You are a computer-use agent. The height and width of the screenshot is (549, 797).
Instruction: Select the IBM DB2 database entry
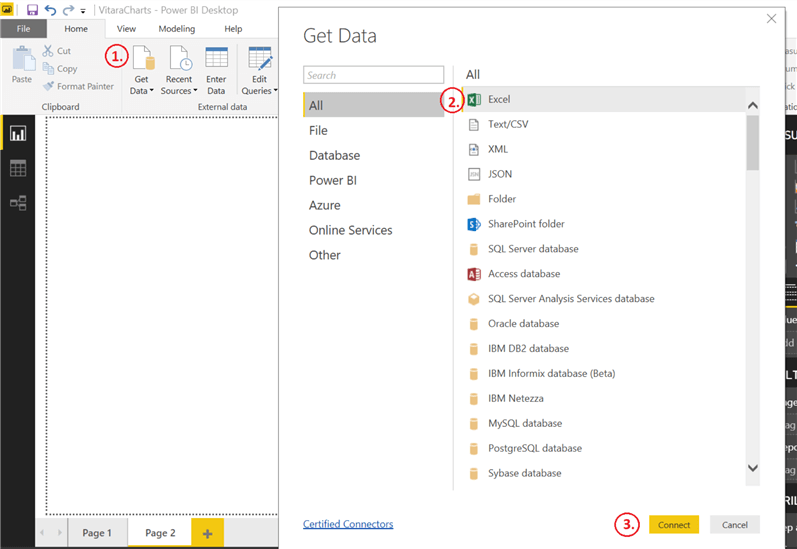[604, 348]
